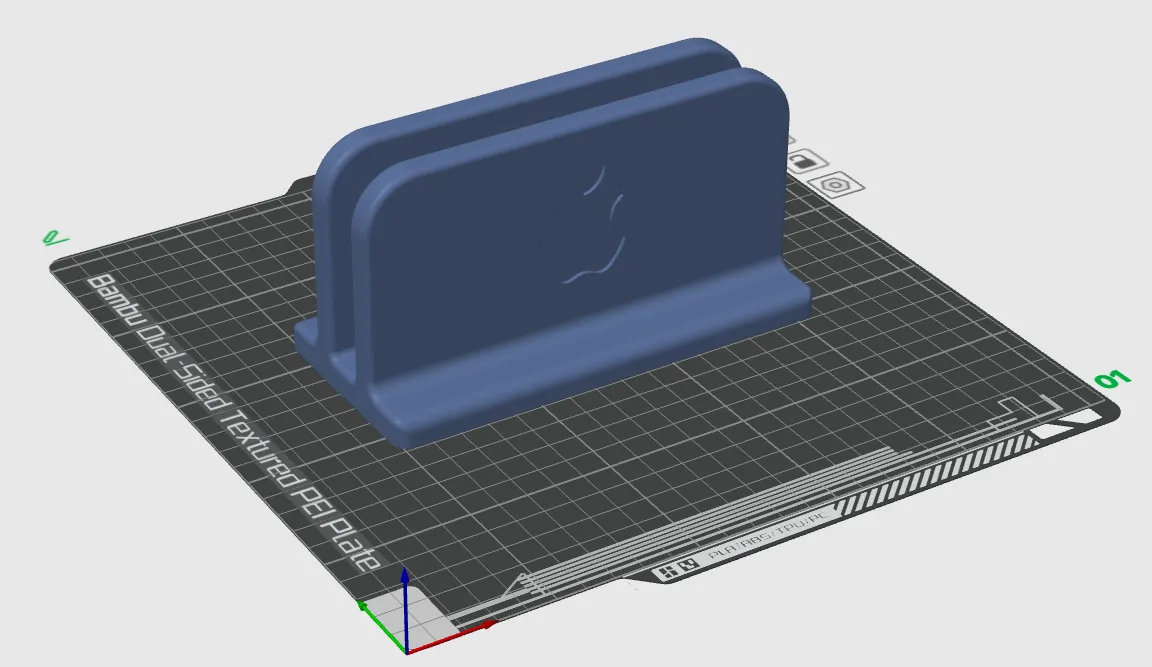Click the PLA/ABS/TPU/PC label on plate
This screenshot has height=667, width=1152.
pos(768,535)
